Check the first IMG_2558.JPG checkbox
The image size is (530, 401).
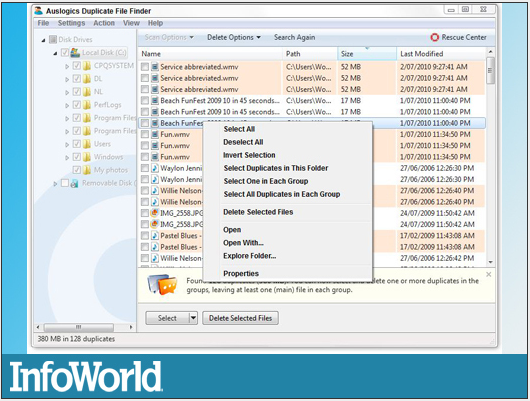pos(145,213)
